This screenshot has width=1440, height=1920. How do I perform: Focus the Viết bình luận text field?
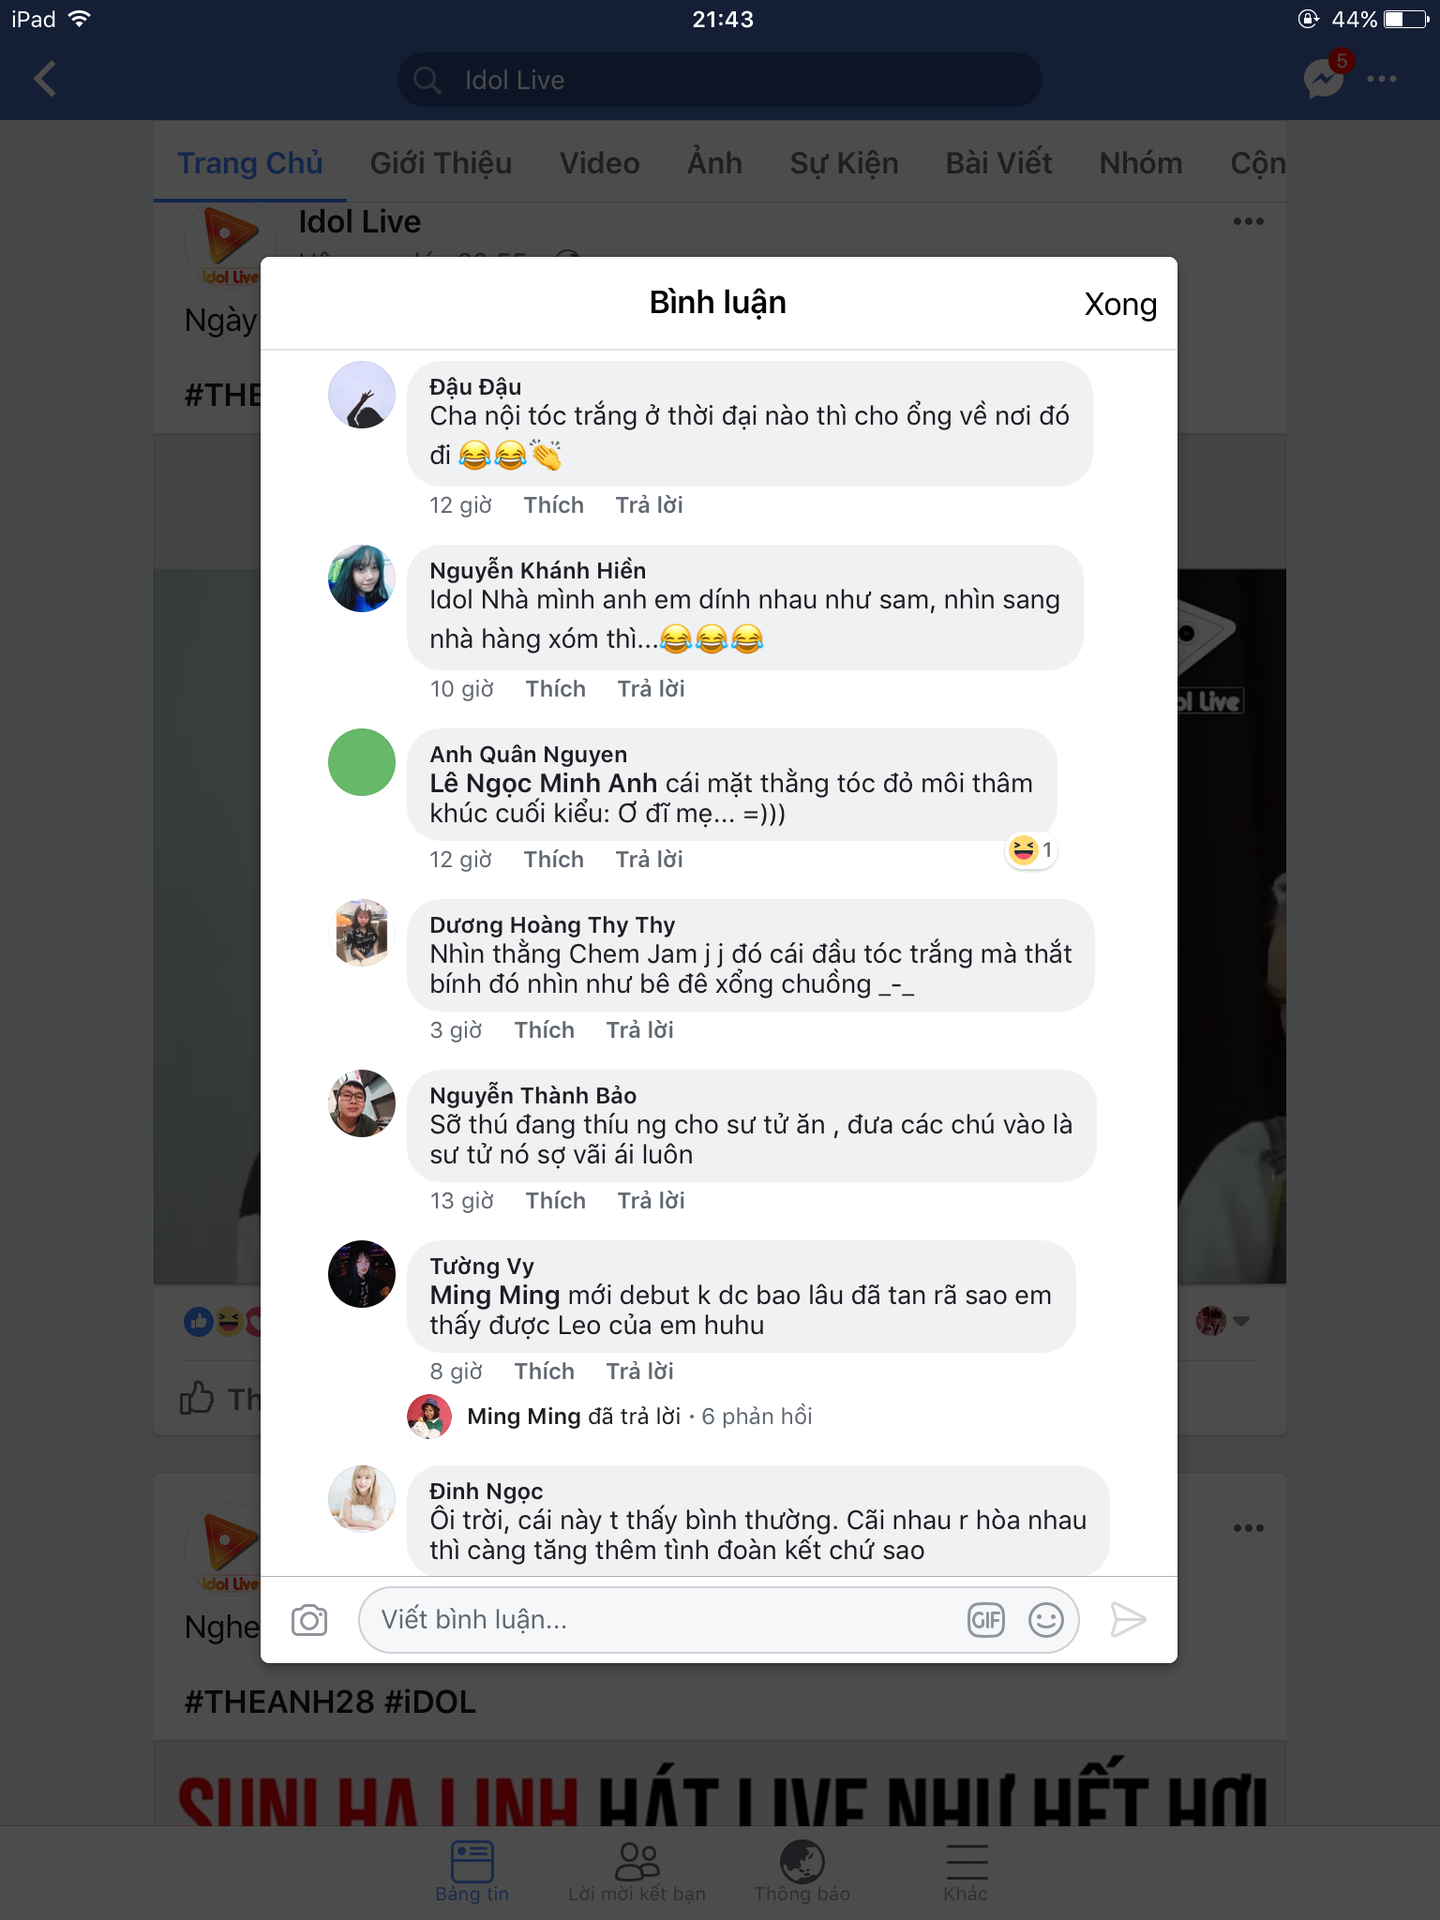[660, 1620]
